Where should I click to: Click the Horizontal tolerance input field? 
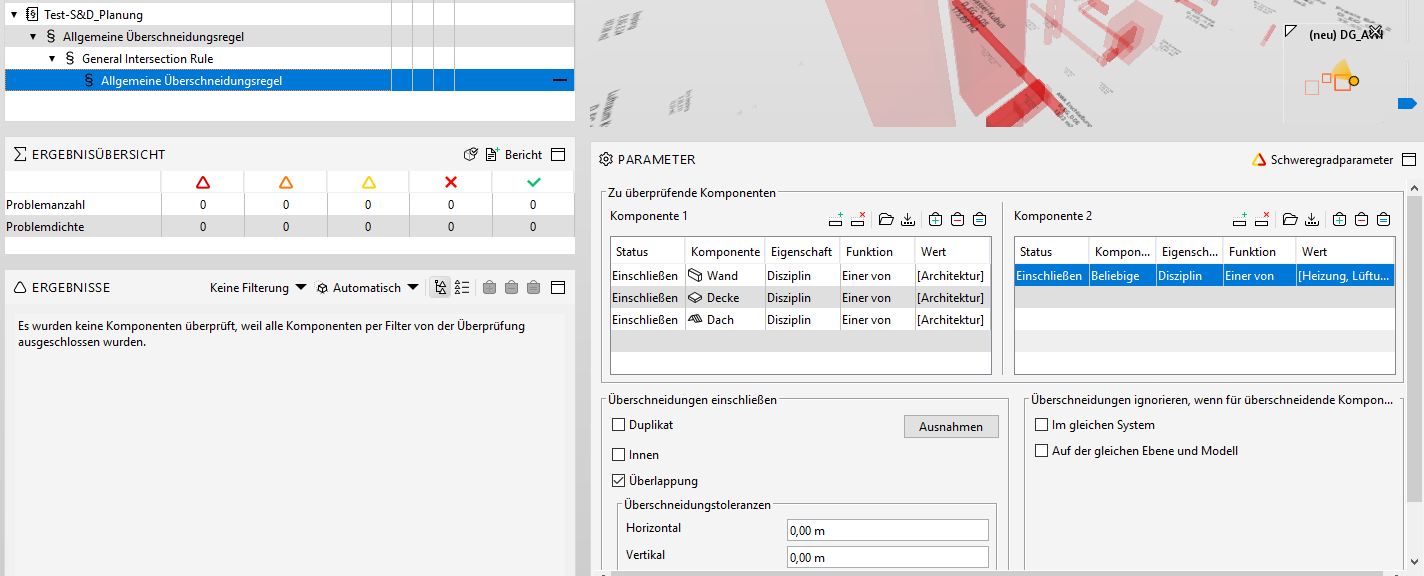tap(887, 530)
